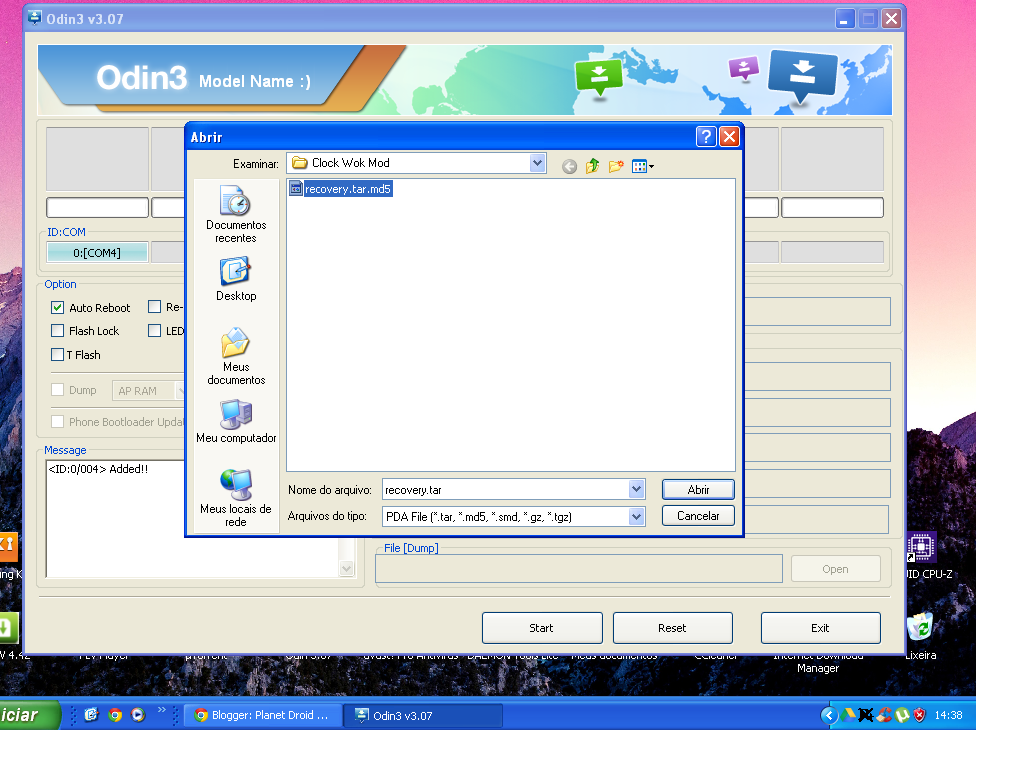Click the Start button in Odin3
This screenshot has width=1024, height=768.
click(541, 628)
